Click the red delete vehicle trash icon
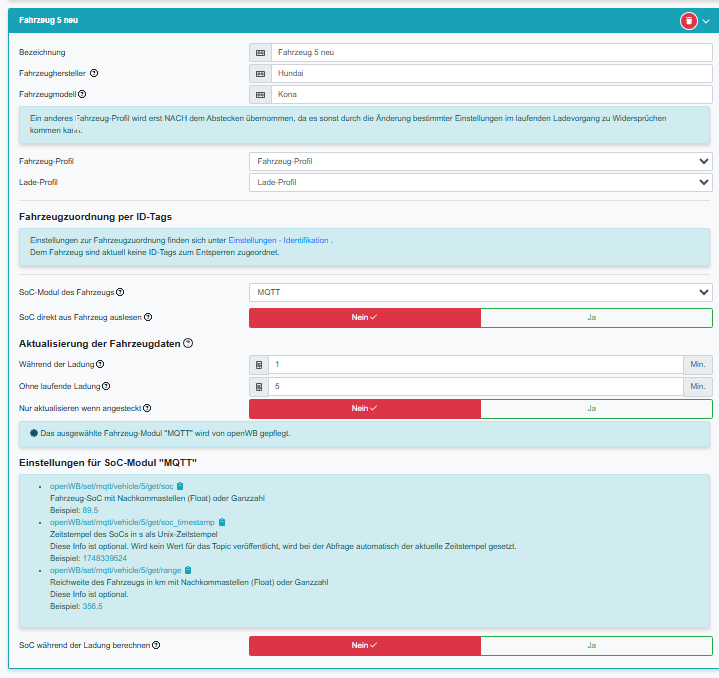The width and height of the screenshot is (719, 678). 688,20
